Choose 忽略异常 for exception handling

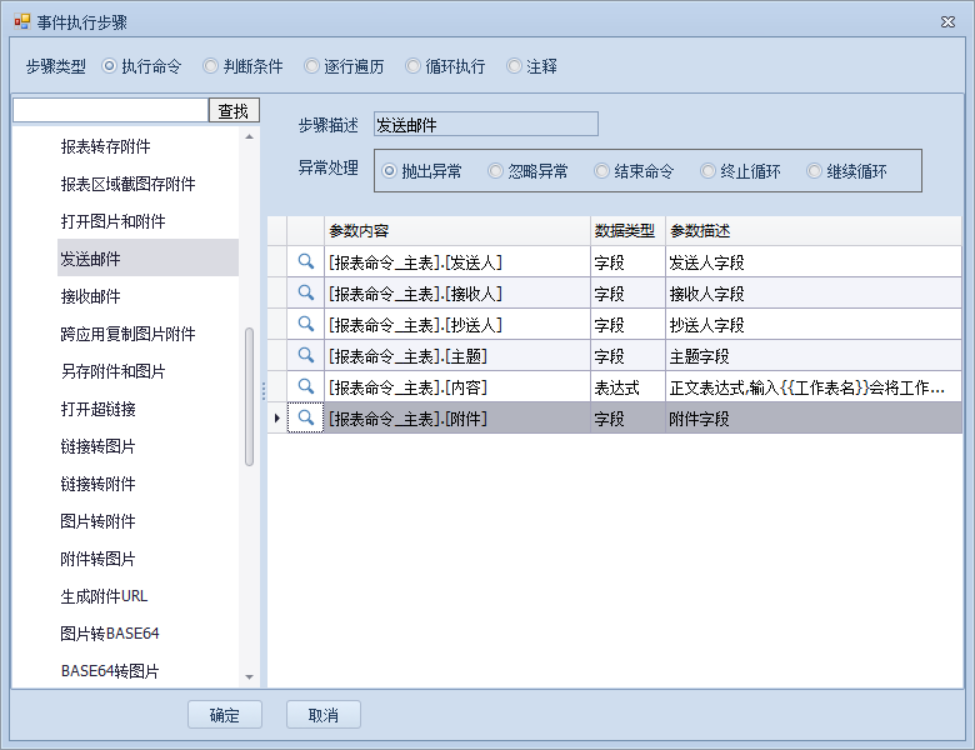(x=496, y=171)
